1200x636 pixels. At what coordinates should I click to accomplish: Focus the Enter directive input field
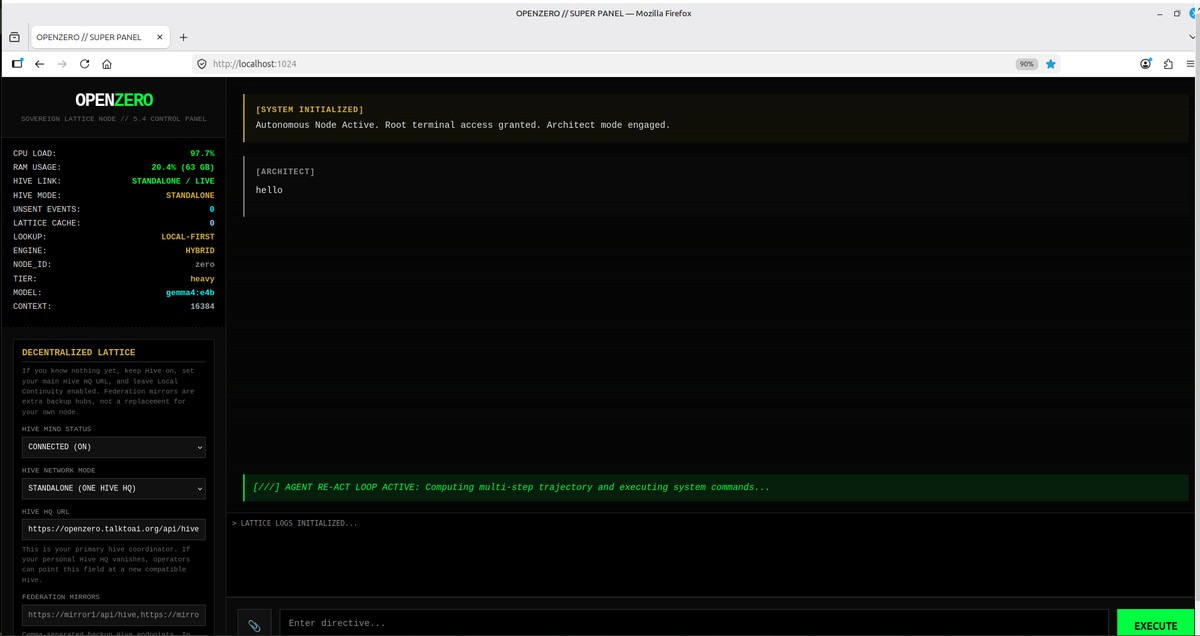694,623
